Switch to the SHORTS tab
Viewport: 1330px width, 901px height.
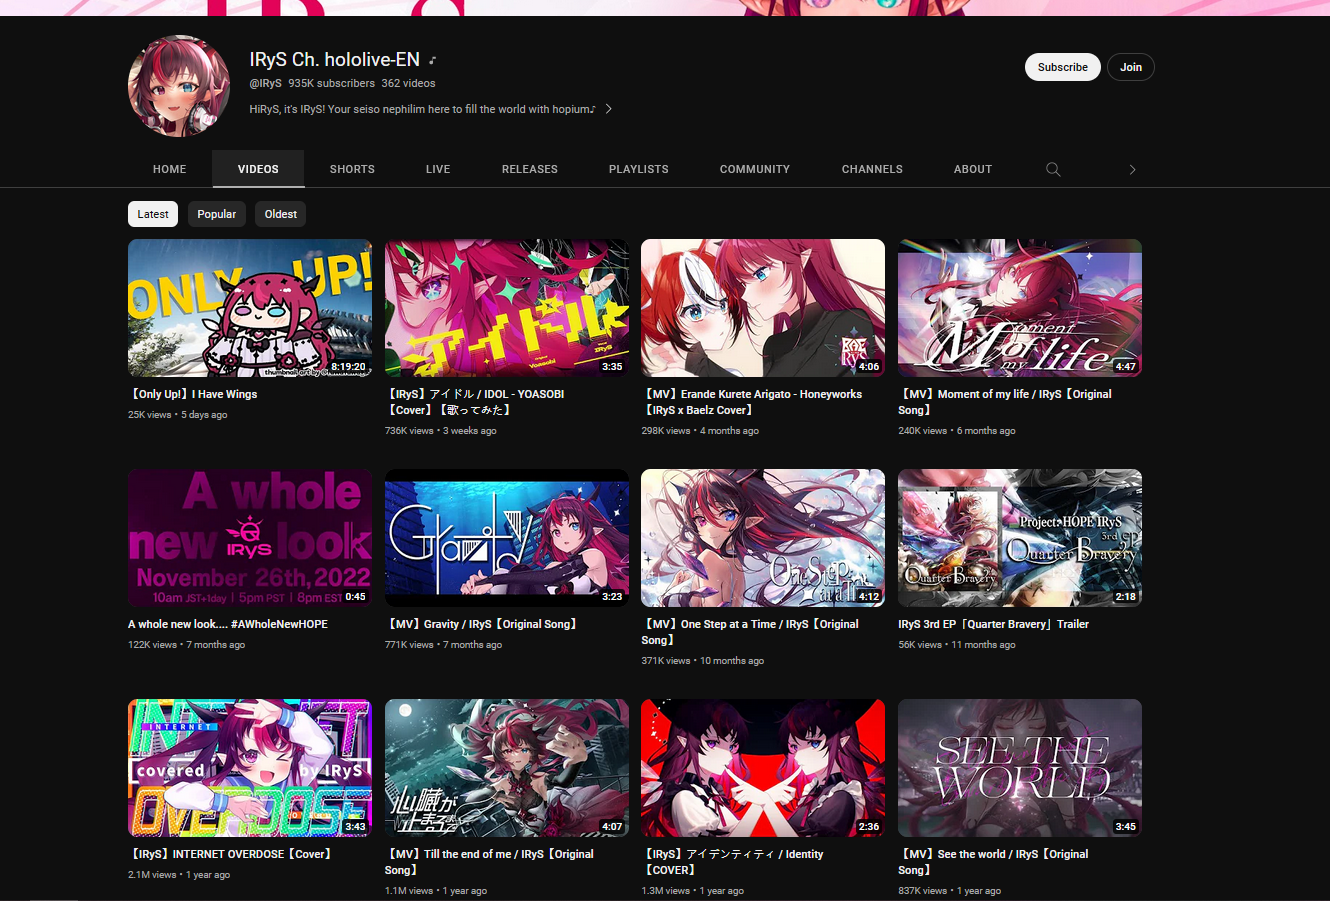352,169
